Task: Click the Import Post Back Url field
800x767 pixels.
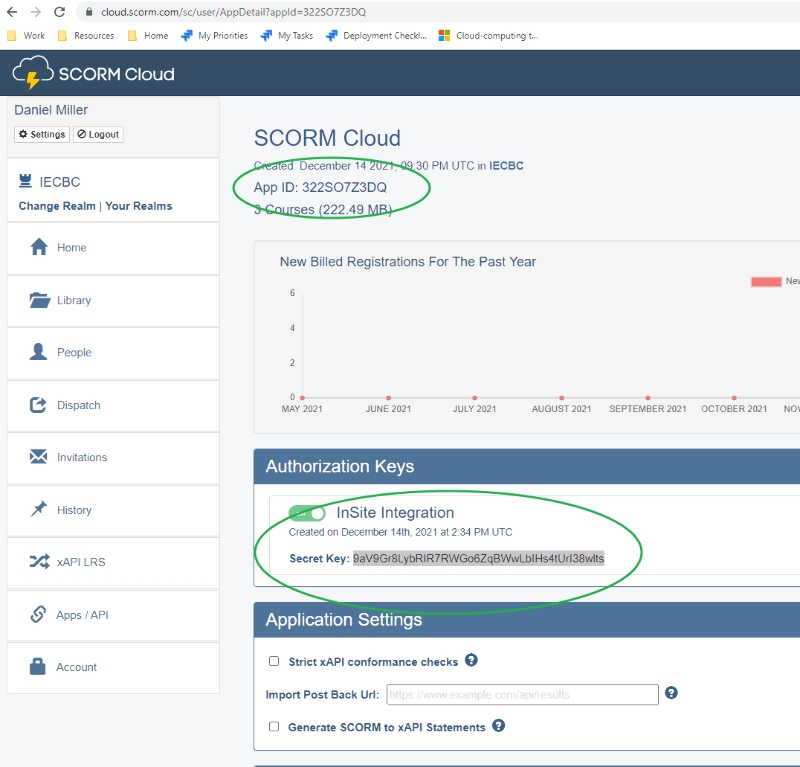Action: [x=521, y=694]
